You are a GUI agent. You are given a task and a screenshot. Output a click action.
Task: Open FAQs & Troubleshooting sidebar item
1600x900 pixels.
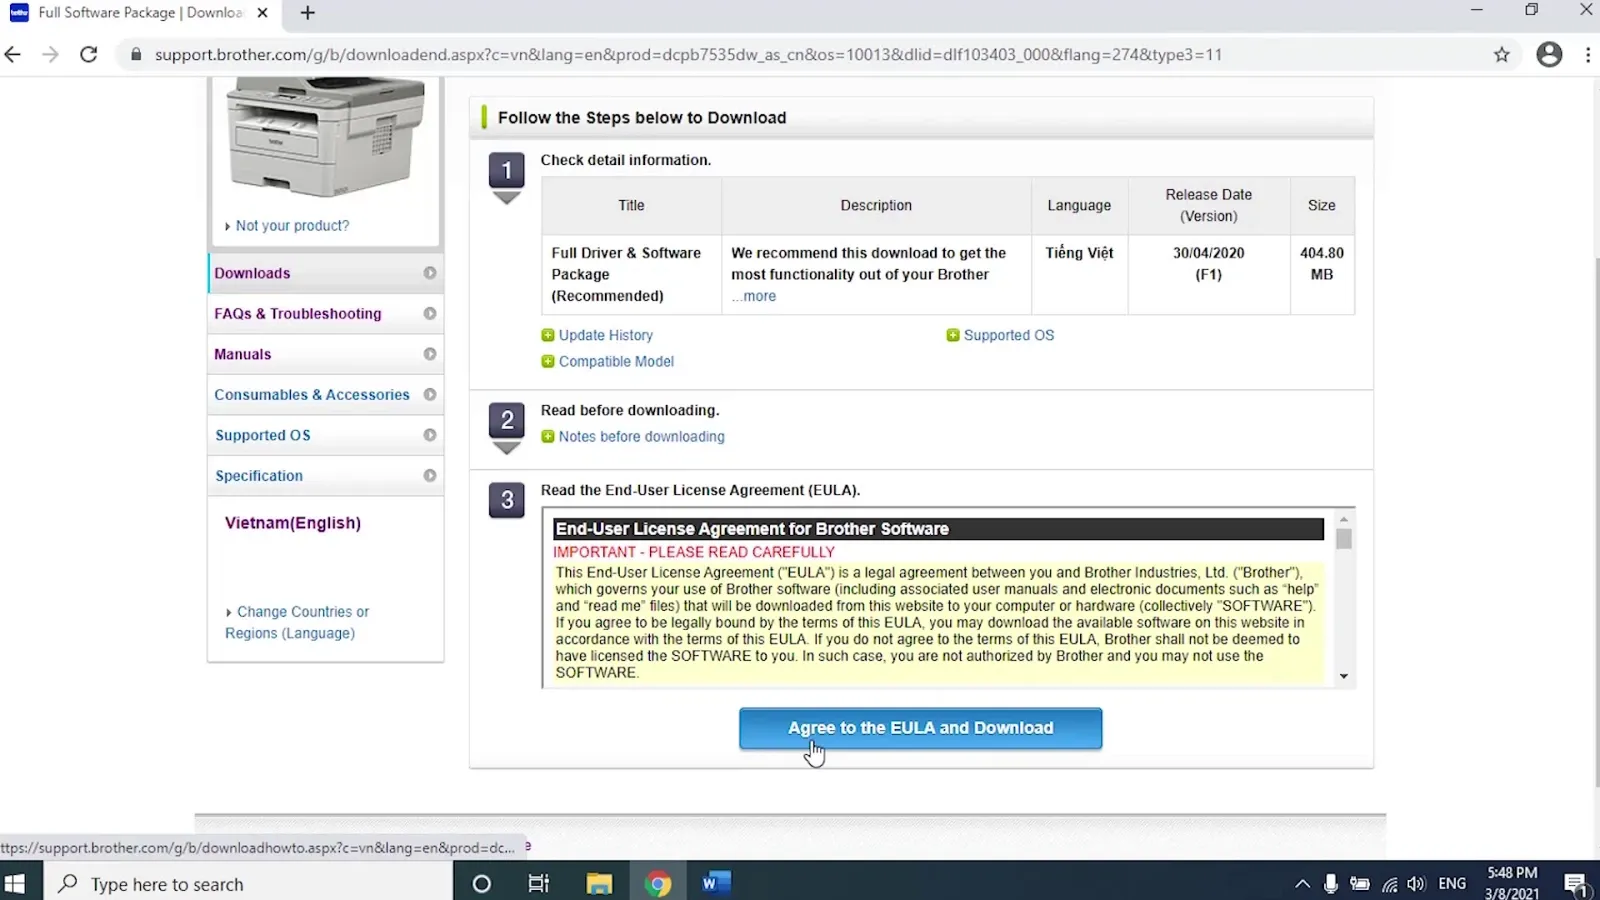pyautogui.click(x=326, y=314)
